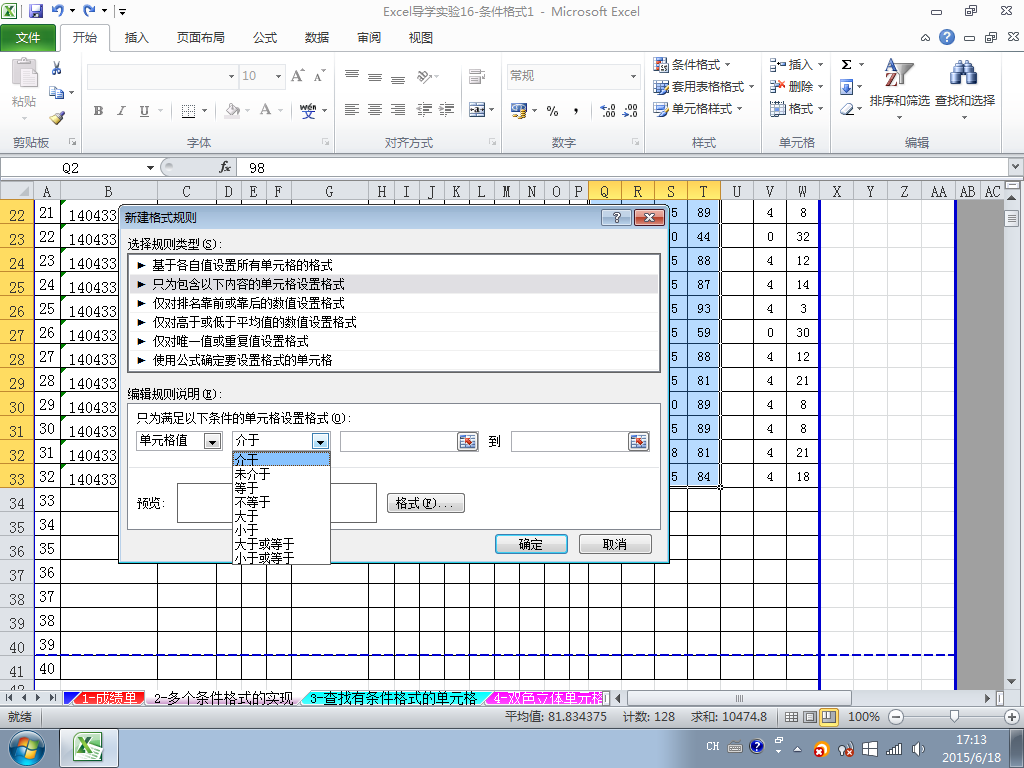This screenshot has height=768, width=1024.
Task: Click the cell borders icon
Action: coord(188,110)
